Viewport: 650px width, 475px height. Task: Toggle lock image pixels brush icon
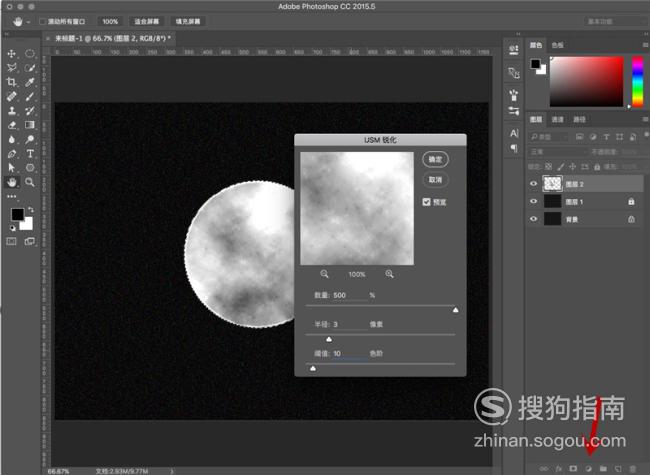[560, 167]
